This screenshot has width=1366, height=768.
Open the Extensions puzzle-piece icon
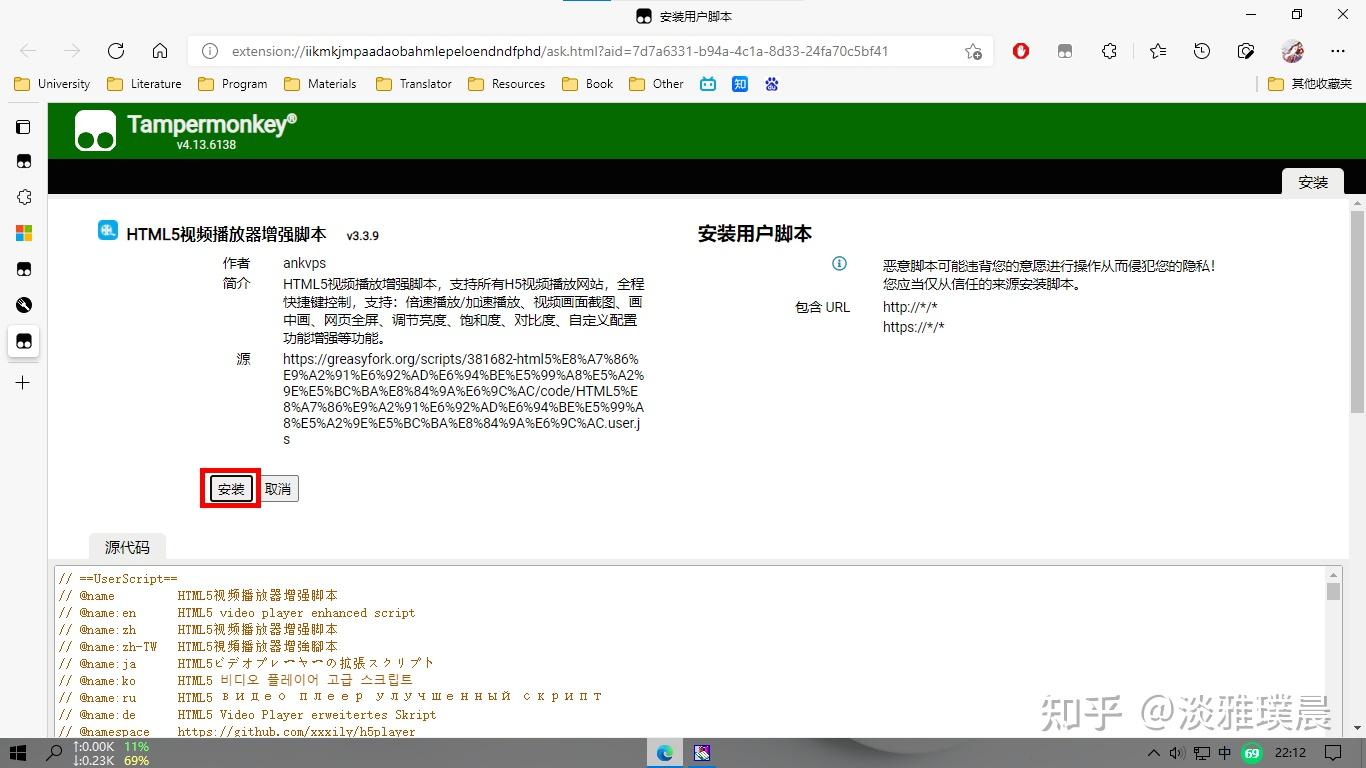tap(1110, 50)
